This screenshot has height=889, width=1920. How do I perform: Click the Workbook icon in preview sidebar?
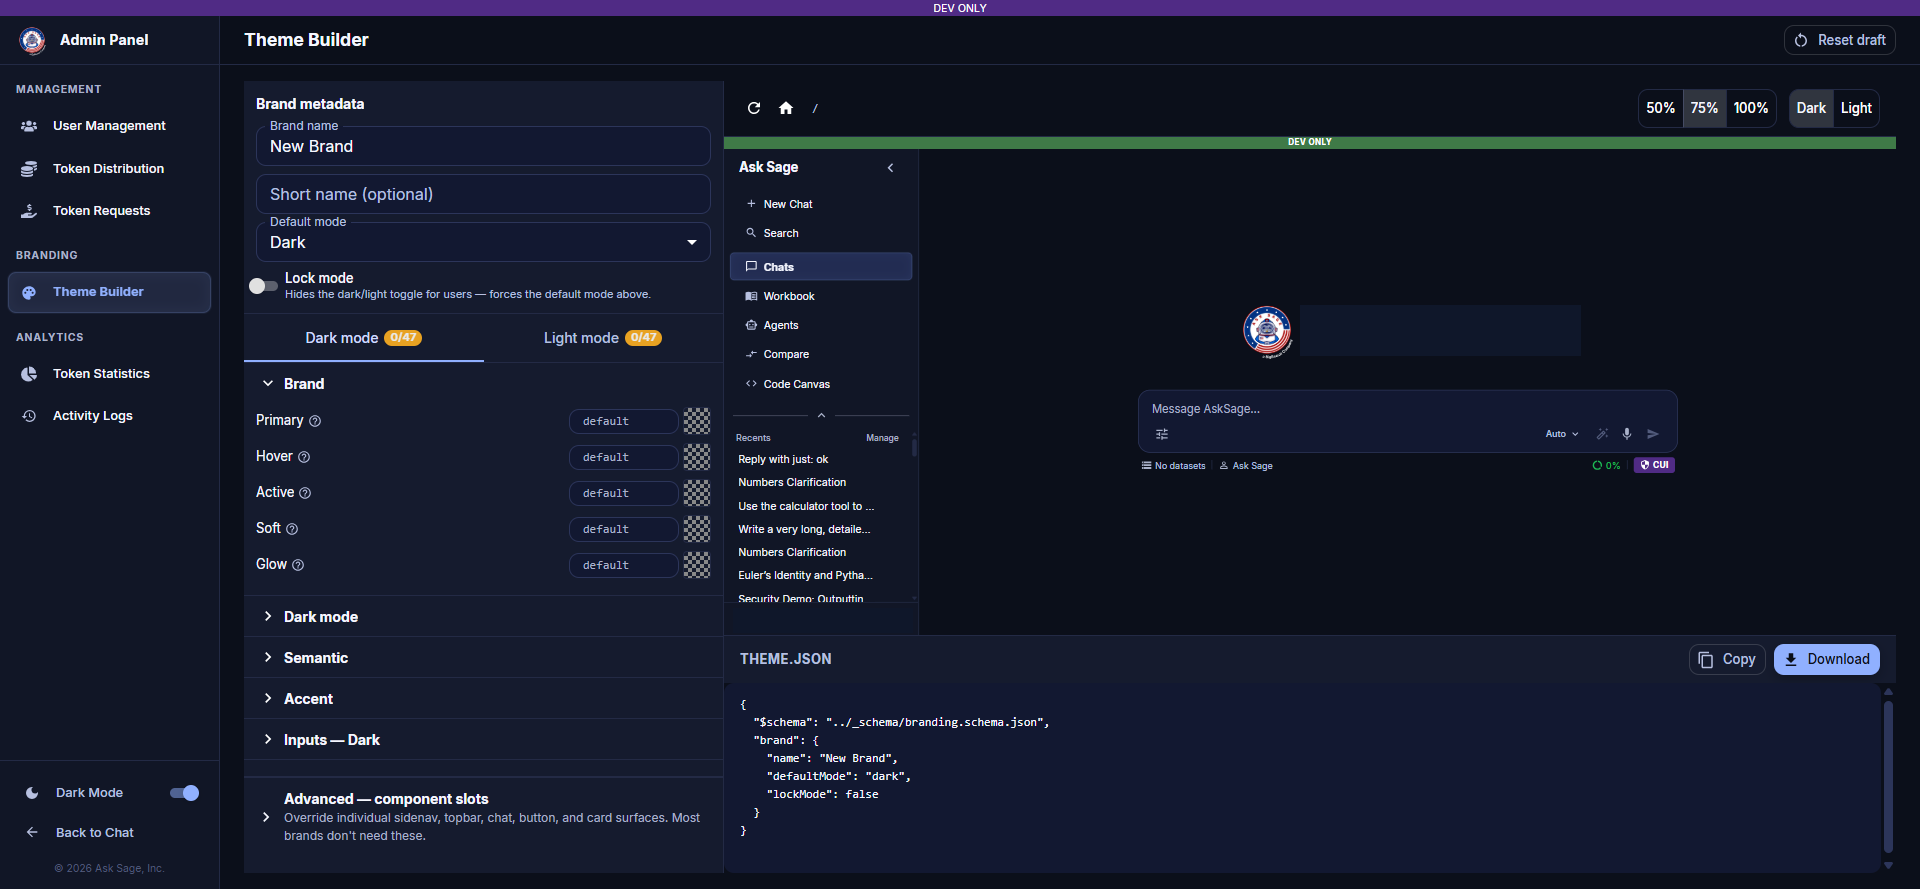point(751,296)
